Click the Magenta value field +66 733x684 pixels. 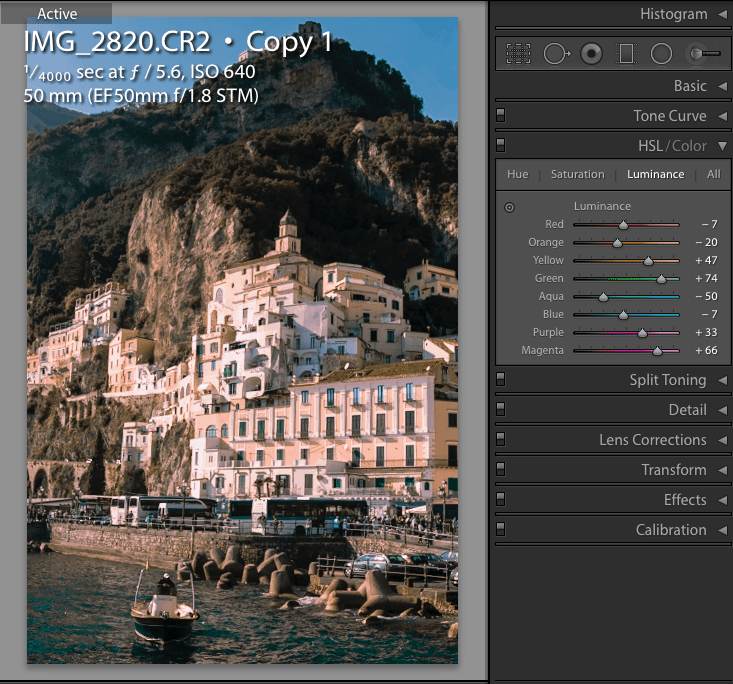[x=706, y=350]
